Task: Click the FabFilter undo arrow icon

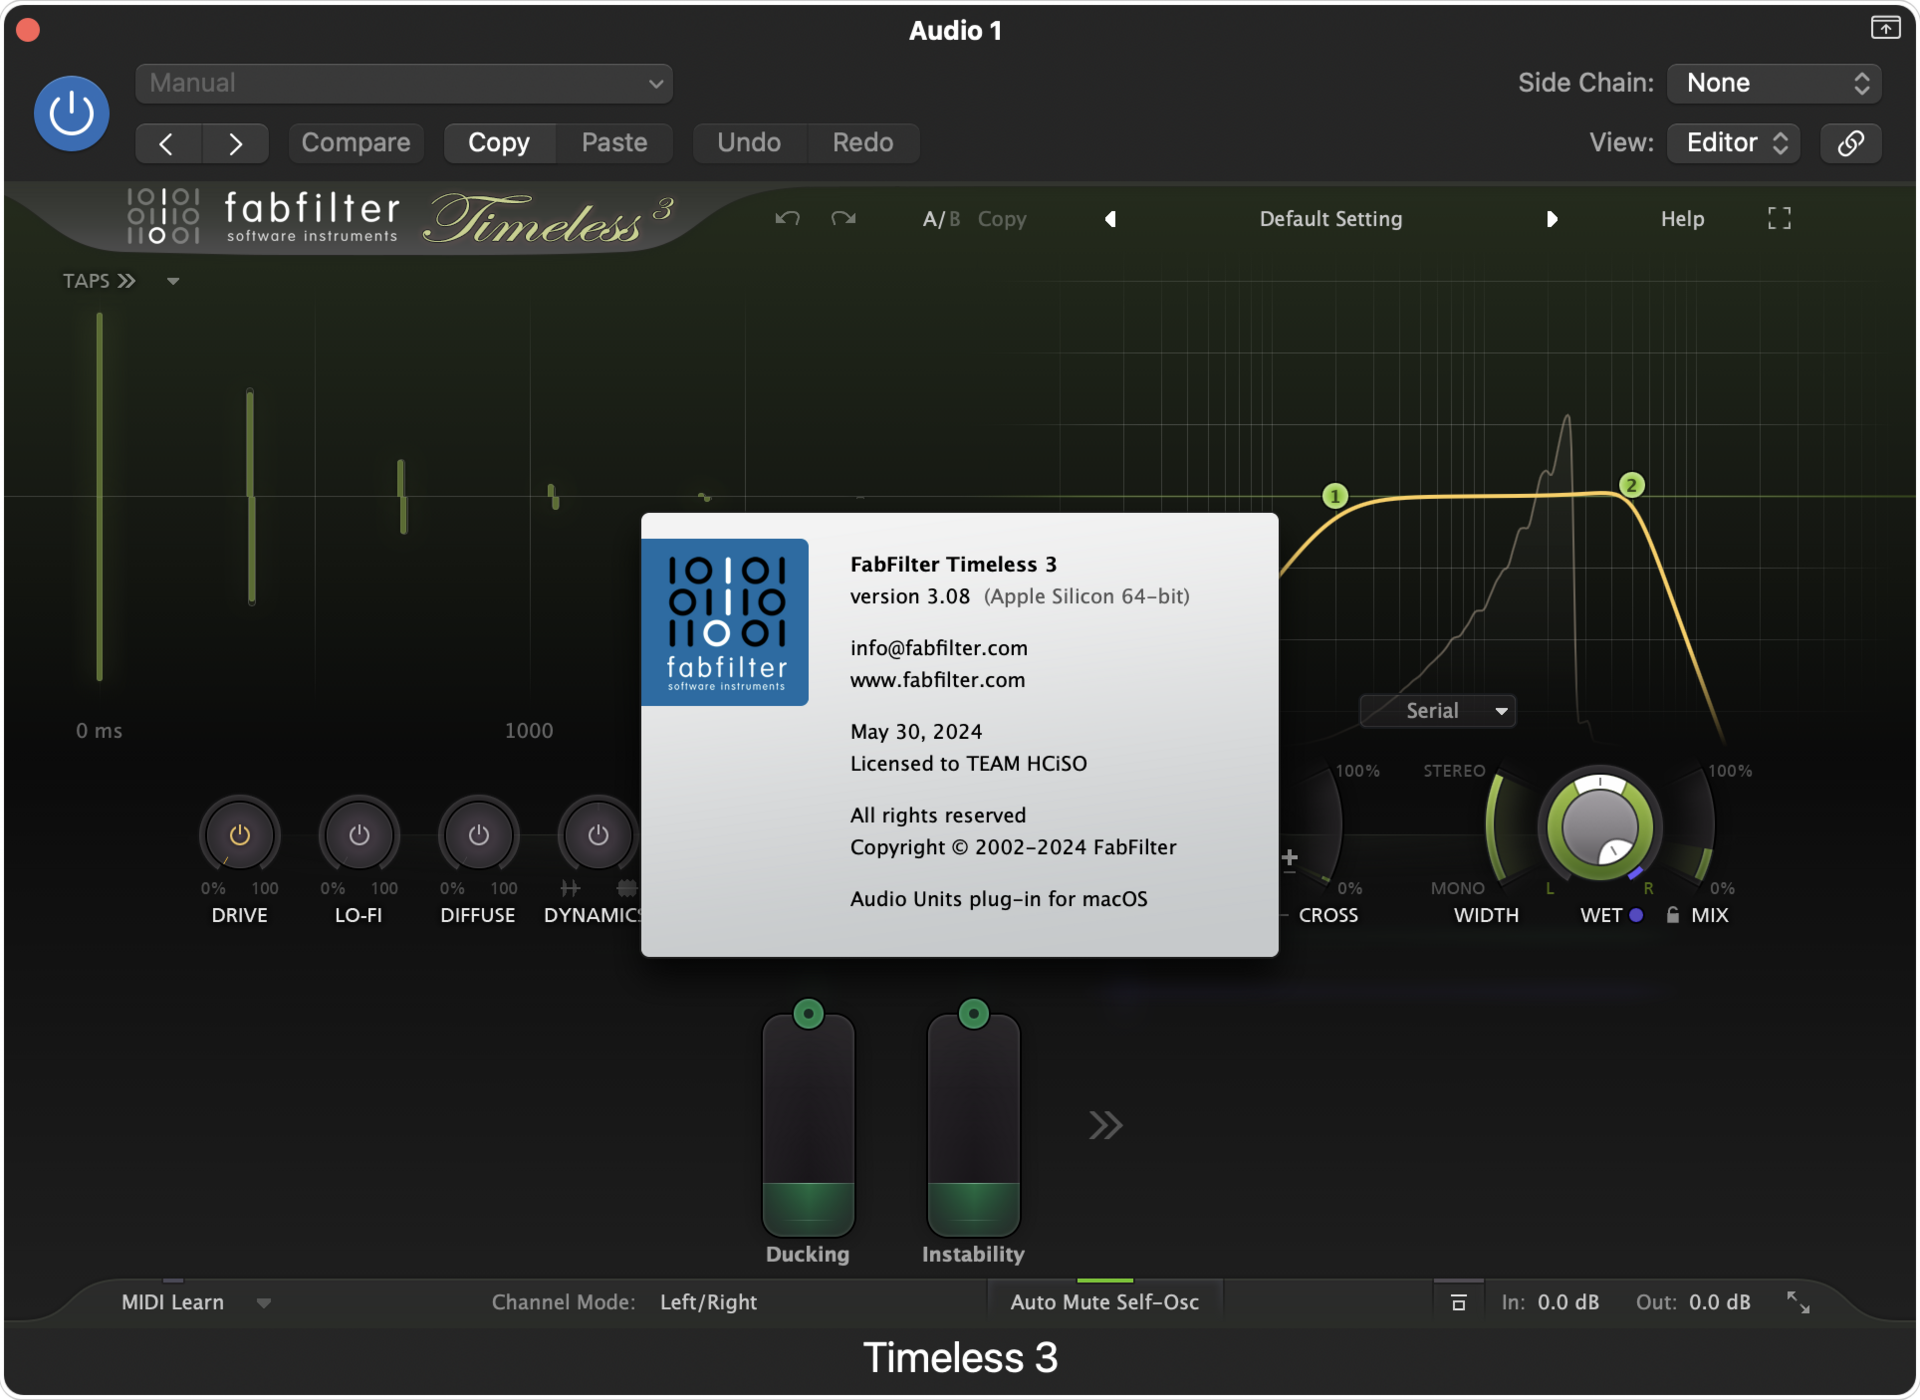Action: 787,218
